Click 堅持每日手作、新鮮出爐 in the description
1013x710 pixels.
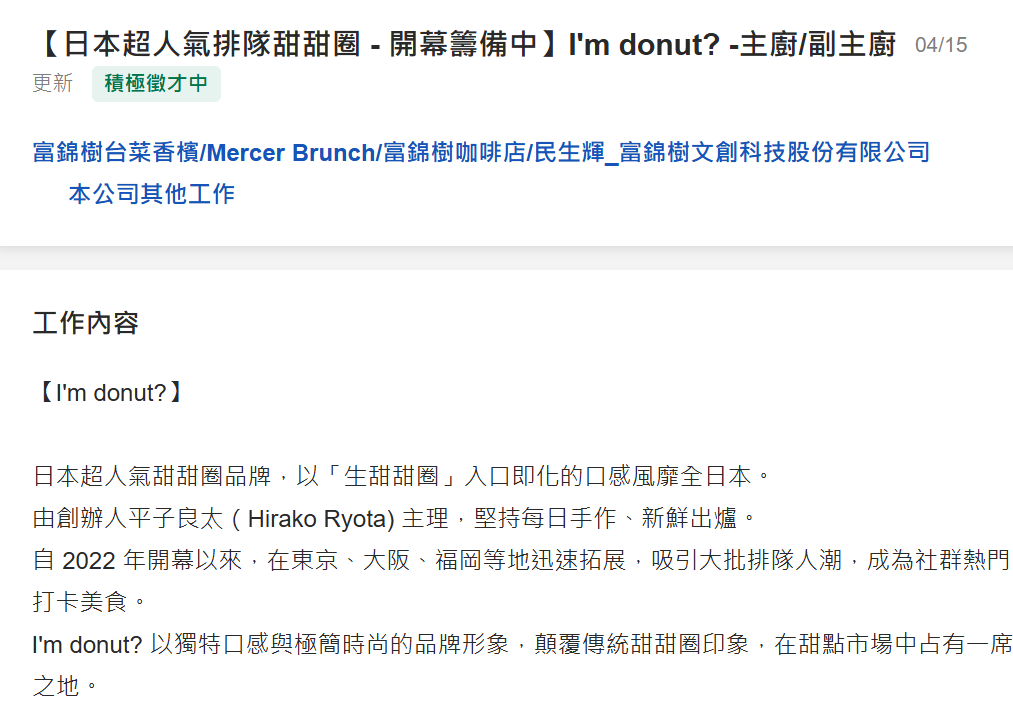605,519
